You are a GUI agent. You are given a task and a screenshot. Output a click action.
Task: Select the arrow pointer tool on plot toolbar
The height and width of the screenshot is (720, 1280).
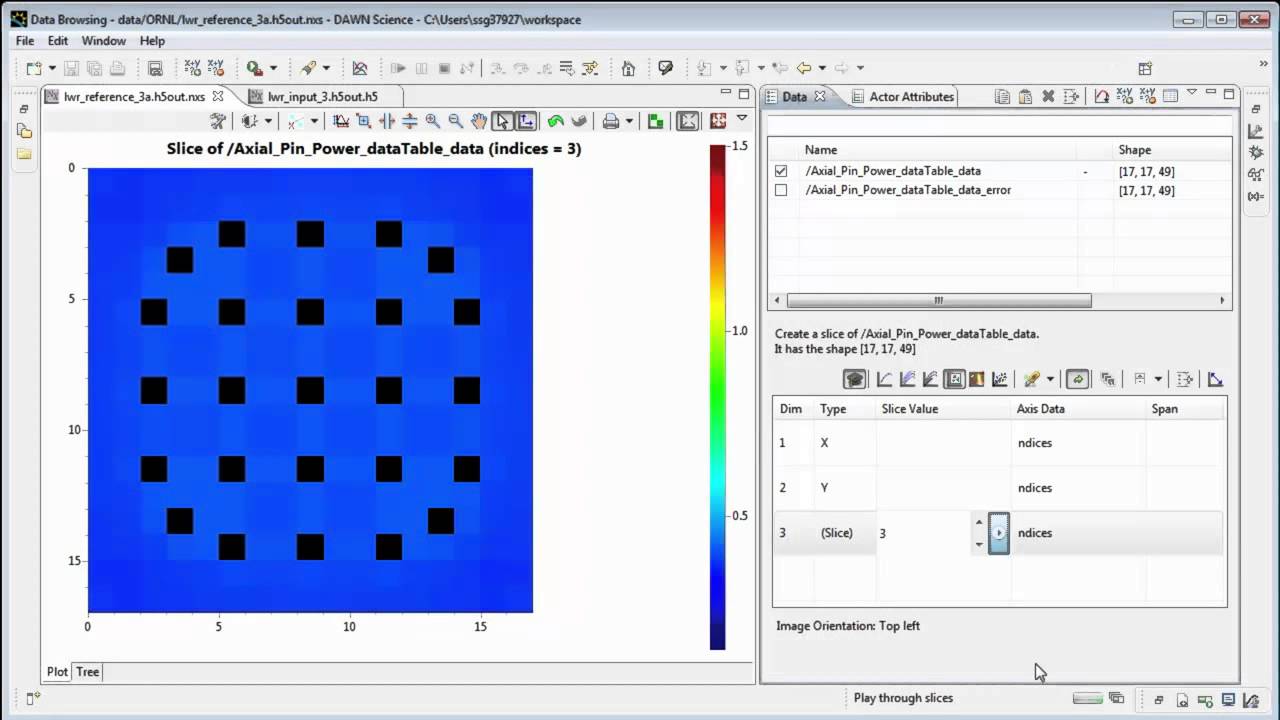(x=502, y=121)
